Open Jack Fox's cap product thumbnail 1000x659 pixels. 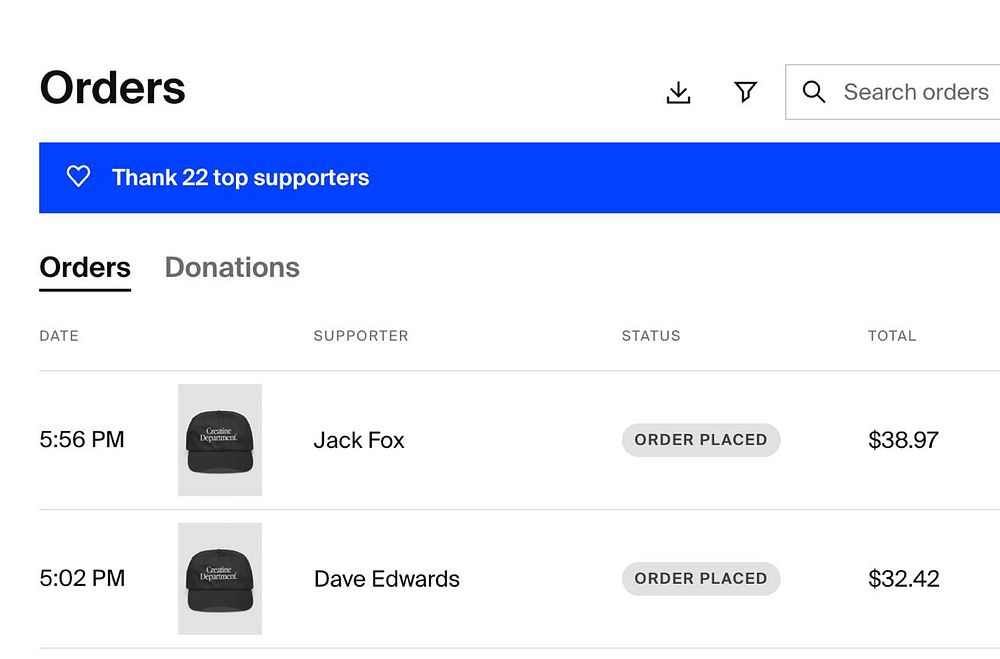click(220, 440)
